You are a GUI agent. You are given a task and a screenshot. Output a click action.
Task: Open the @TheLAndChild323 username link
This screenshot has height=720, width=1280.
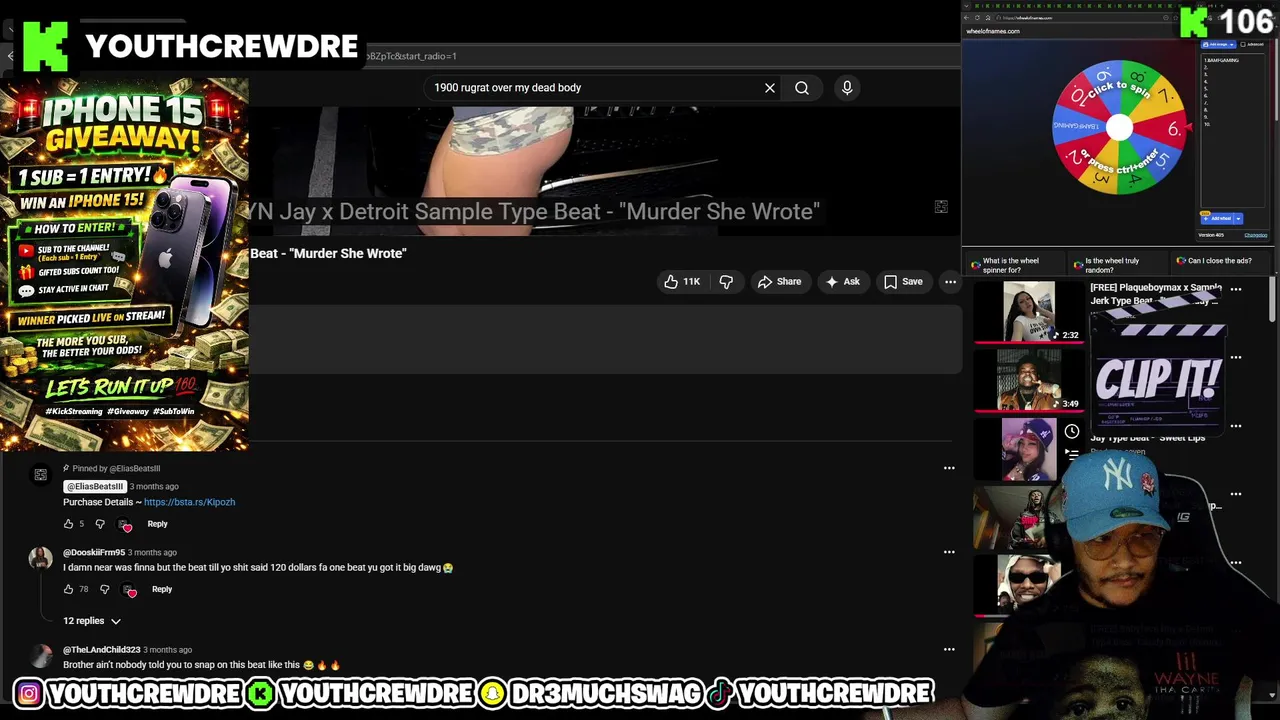pos(101,650)
